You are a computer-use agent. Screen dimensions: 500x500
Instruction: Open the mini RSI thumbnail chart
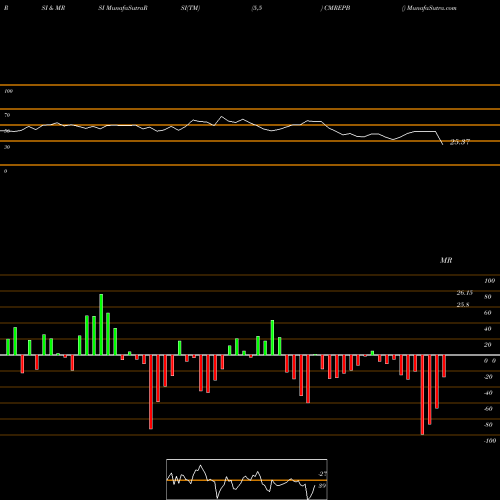247,479
